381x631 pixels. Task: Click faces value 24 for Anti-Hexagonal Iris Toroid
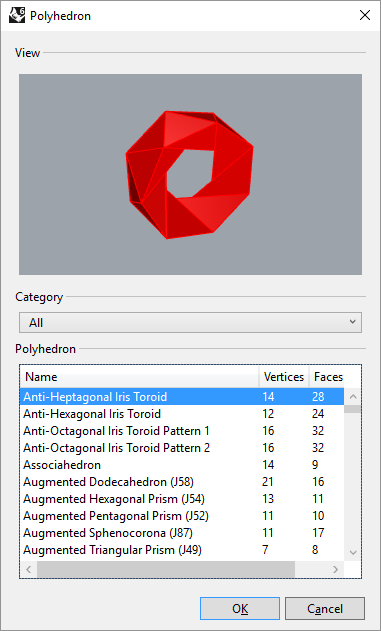[318, 414]
